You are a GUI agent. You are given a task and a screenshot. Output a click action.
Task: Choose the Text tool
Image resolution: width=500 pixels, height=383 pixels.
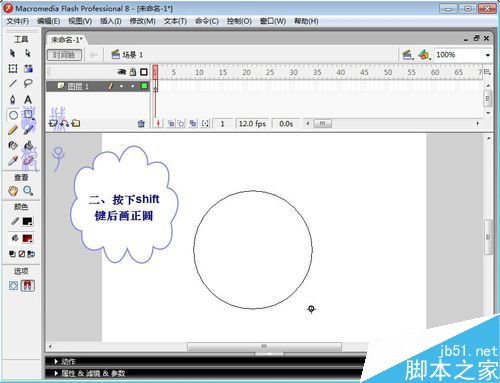click(x=28, y=100)
